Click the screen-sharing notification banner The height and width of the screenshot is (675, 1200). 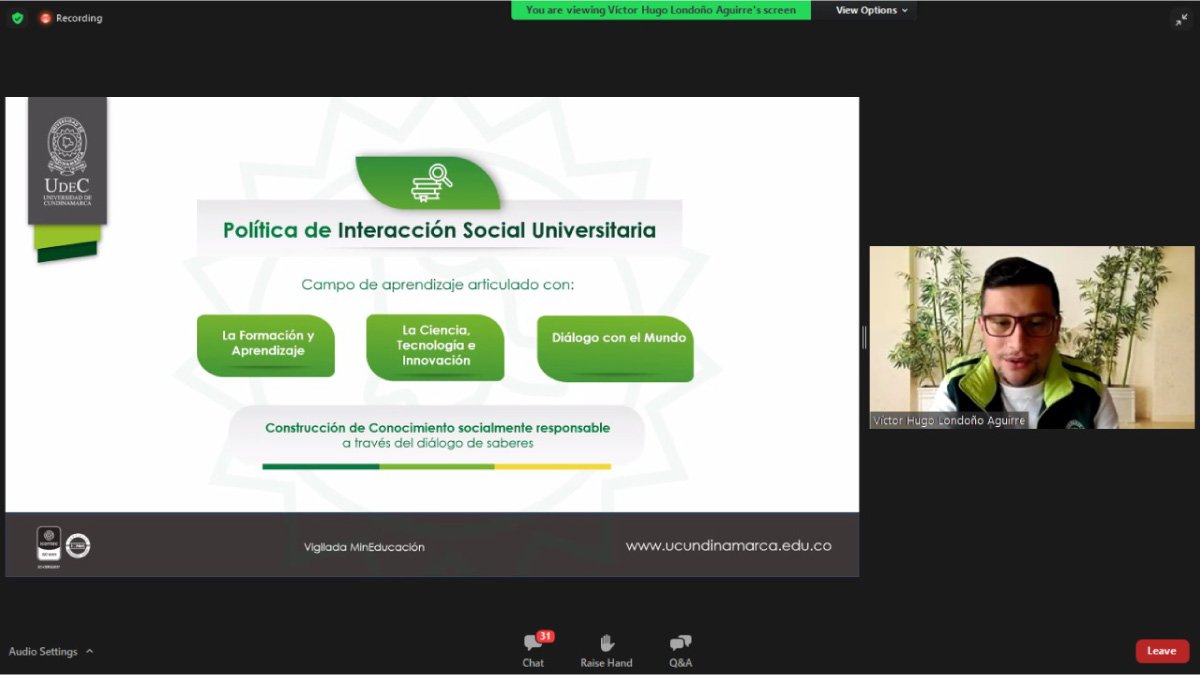(661, 10)
